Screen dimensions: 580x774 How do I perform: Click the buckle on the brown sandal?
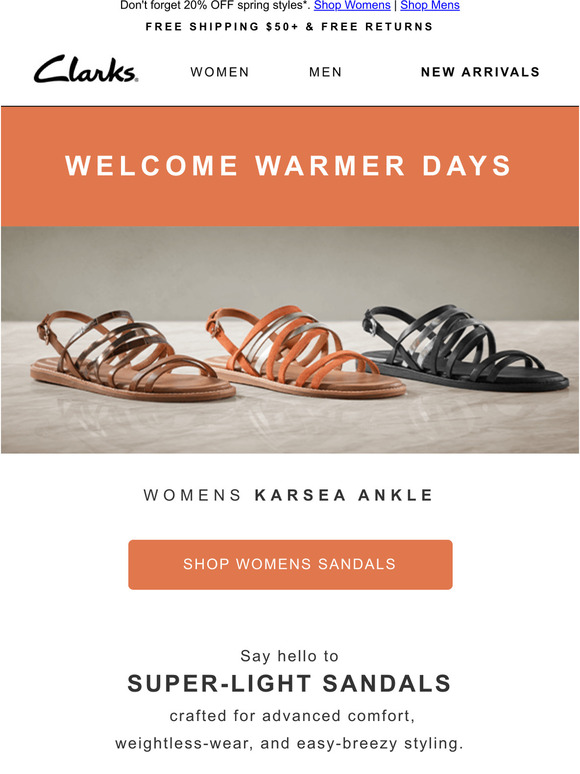click(43, 332)
